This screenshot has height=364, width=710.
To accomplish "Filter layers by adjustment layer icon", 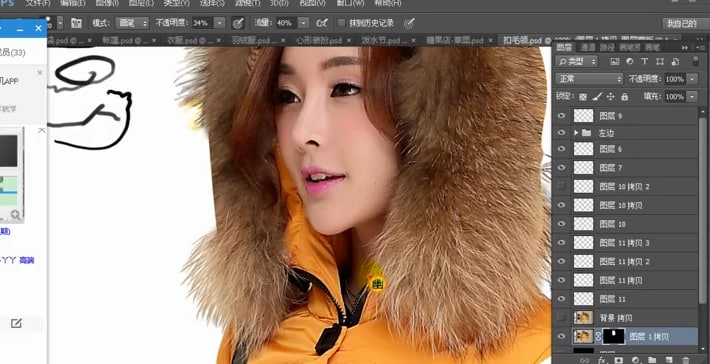I will pos(629,62).
